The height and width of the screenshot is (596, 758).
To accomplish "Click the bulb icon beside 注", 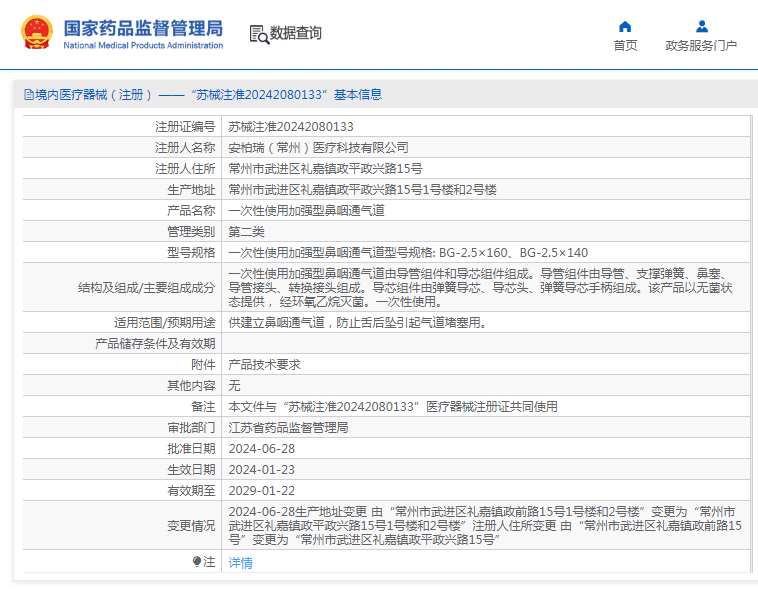I will (x=197, y=561).
